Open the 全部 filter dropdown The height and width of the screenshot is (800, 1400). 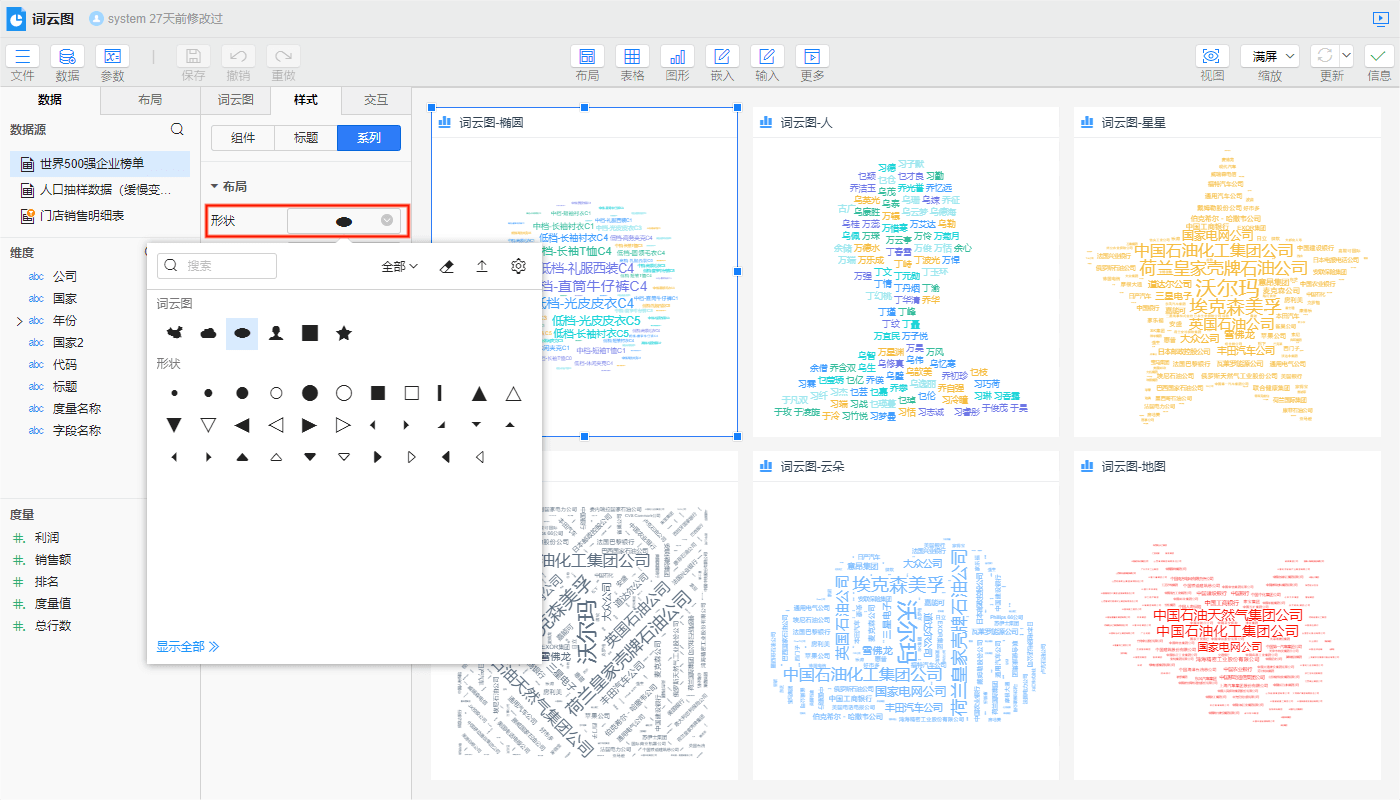399,266
